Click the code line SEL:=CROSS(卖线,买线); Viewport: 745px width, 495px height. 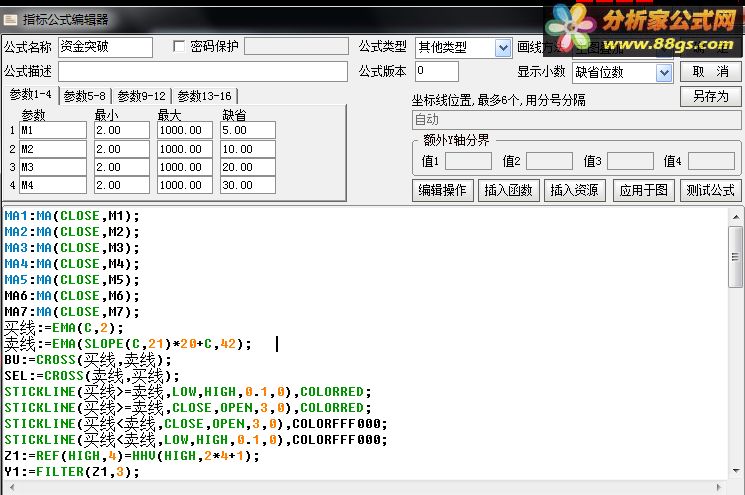coord(92,376)
